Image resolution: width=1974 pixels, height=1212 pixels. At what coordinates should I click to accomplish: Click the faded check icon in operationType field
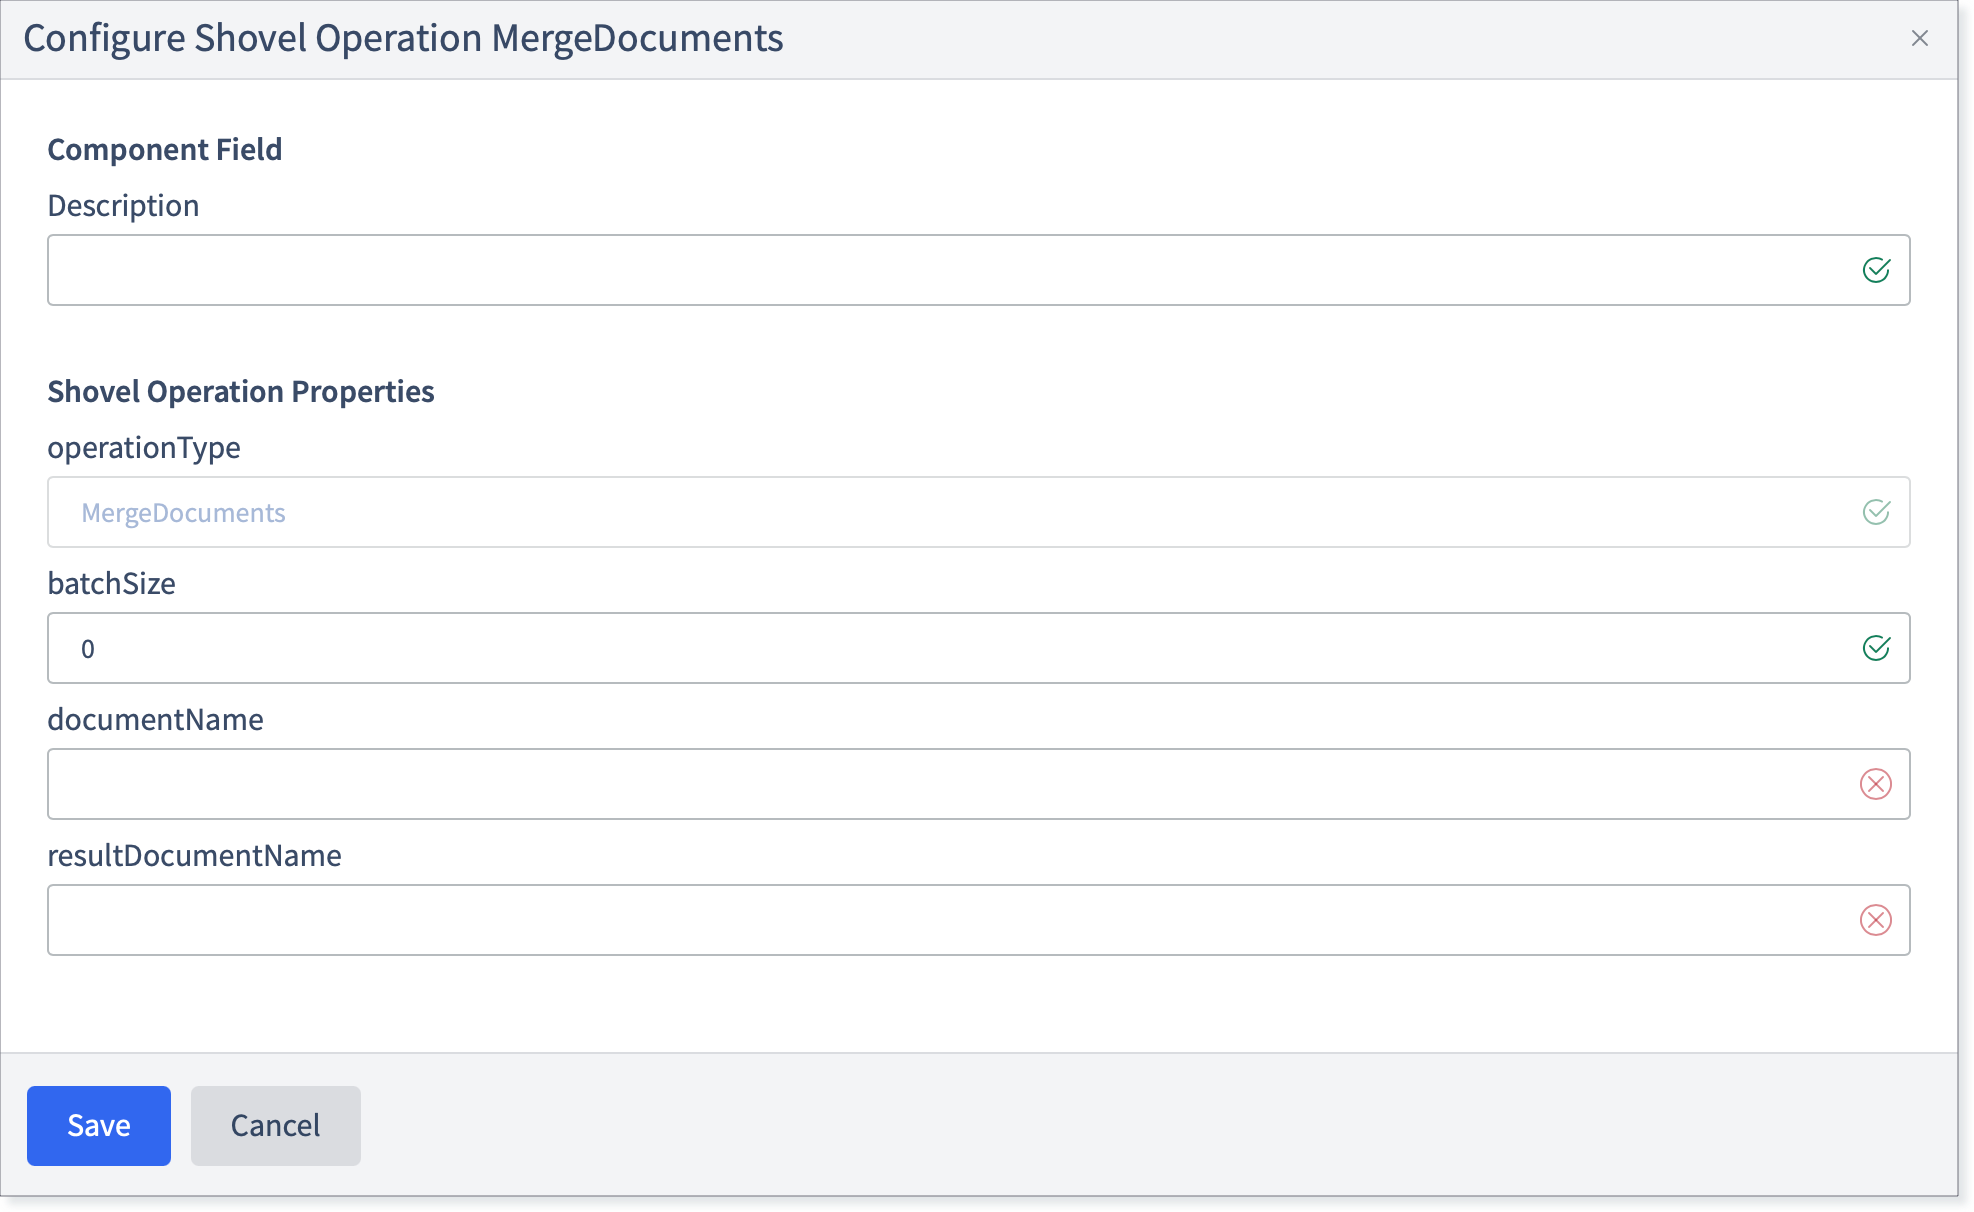1876,512
